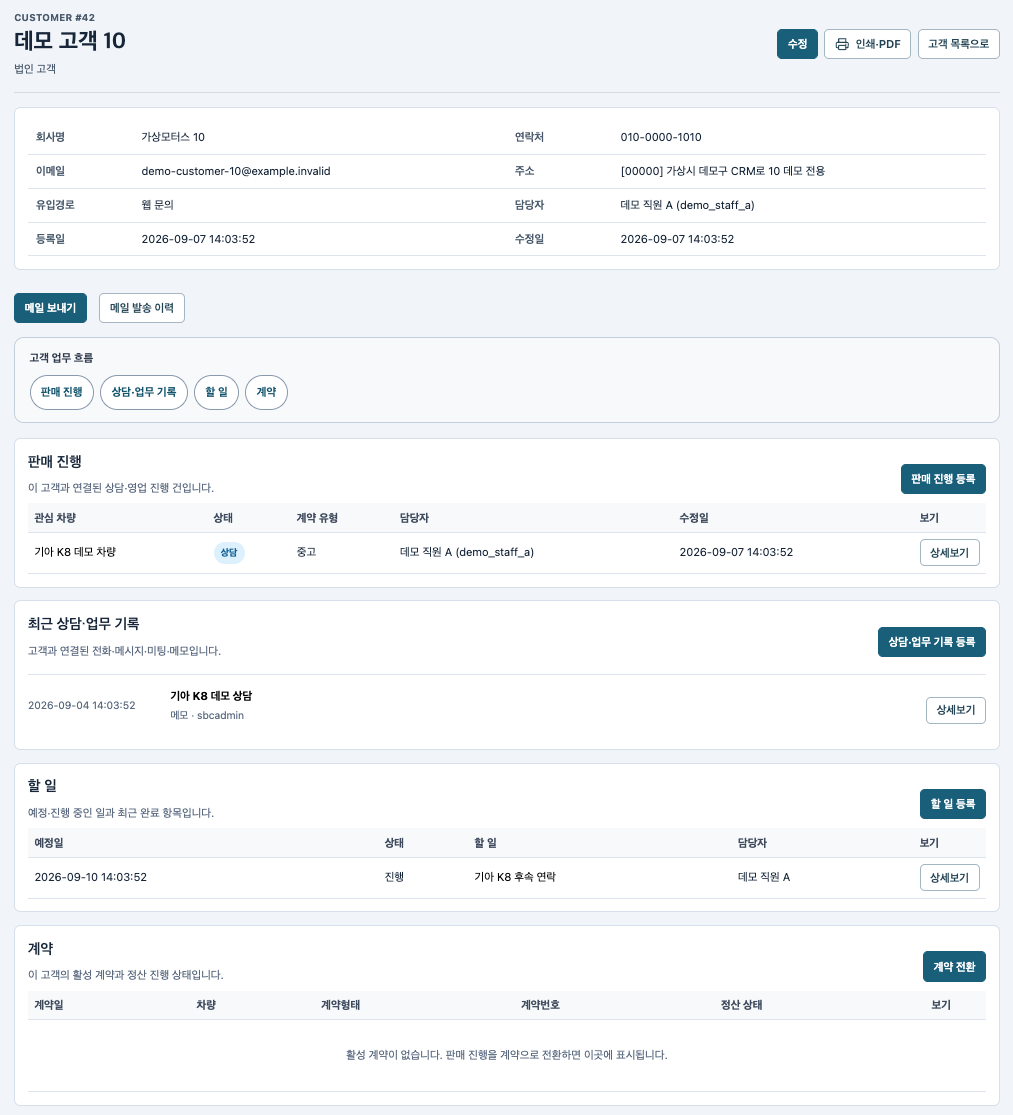This screenshot has width=1013, height=1115.
Task: Click the phone number 010-0000-1010
Action: pyautogui.click(x=661, y=137)
